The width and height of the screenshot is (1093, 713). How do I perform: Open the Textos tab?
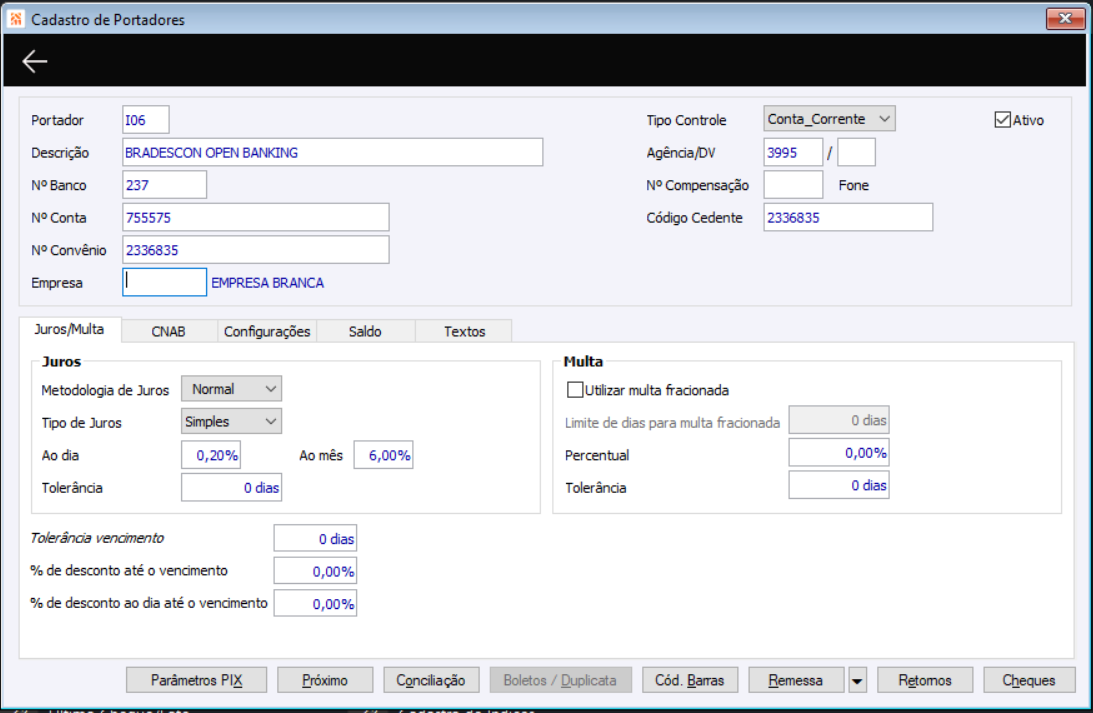464,331
